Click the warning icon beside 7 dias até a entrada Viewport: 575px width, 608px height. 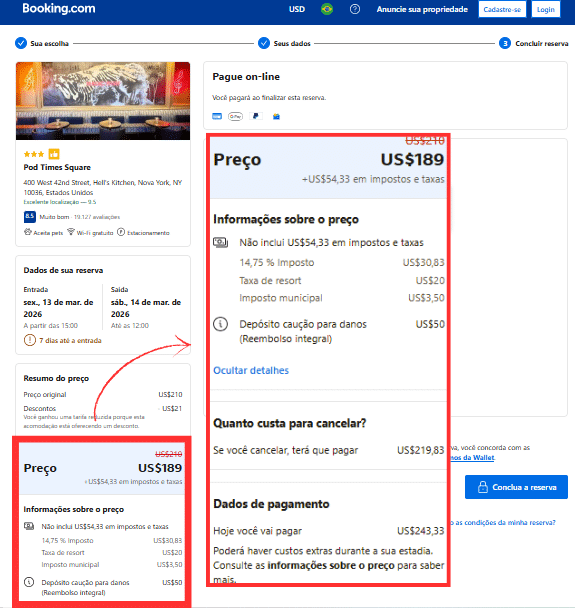tap(30, 340)
